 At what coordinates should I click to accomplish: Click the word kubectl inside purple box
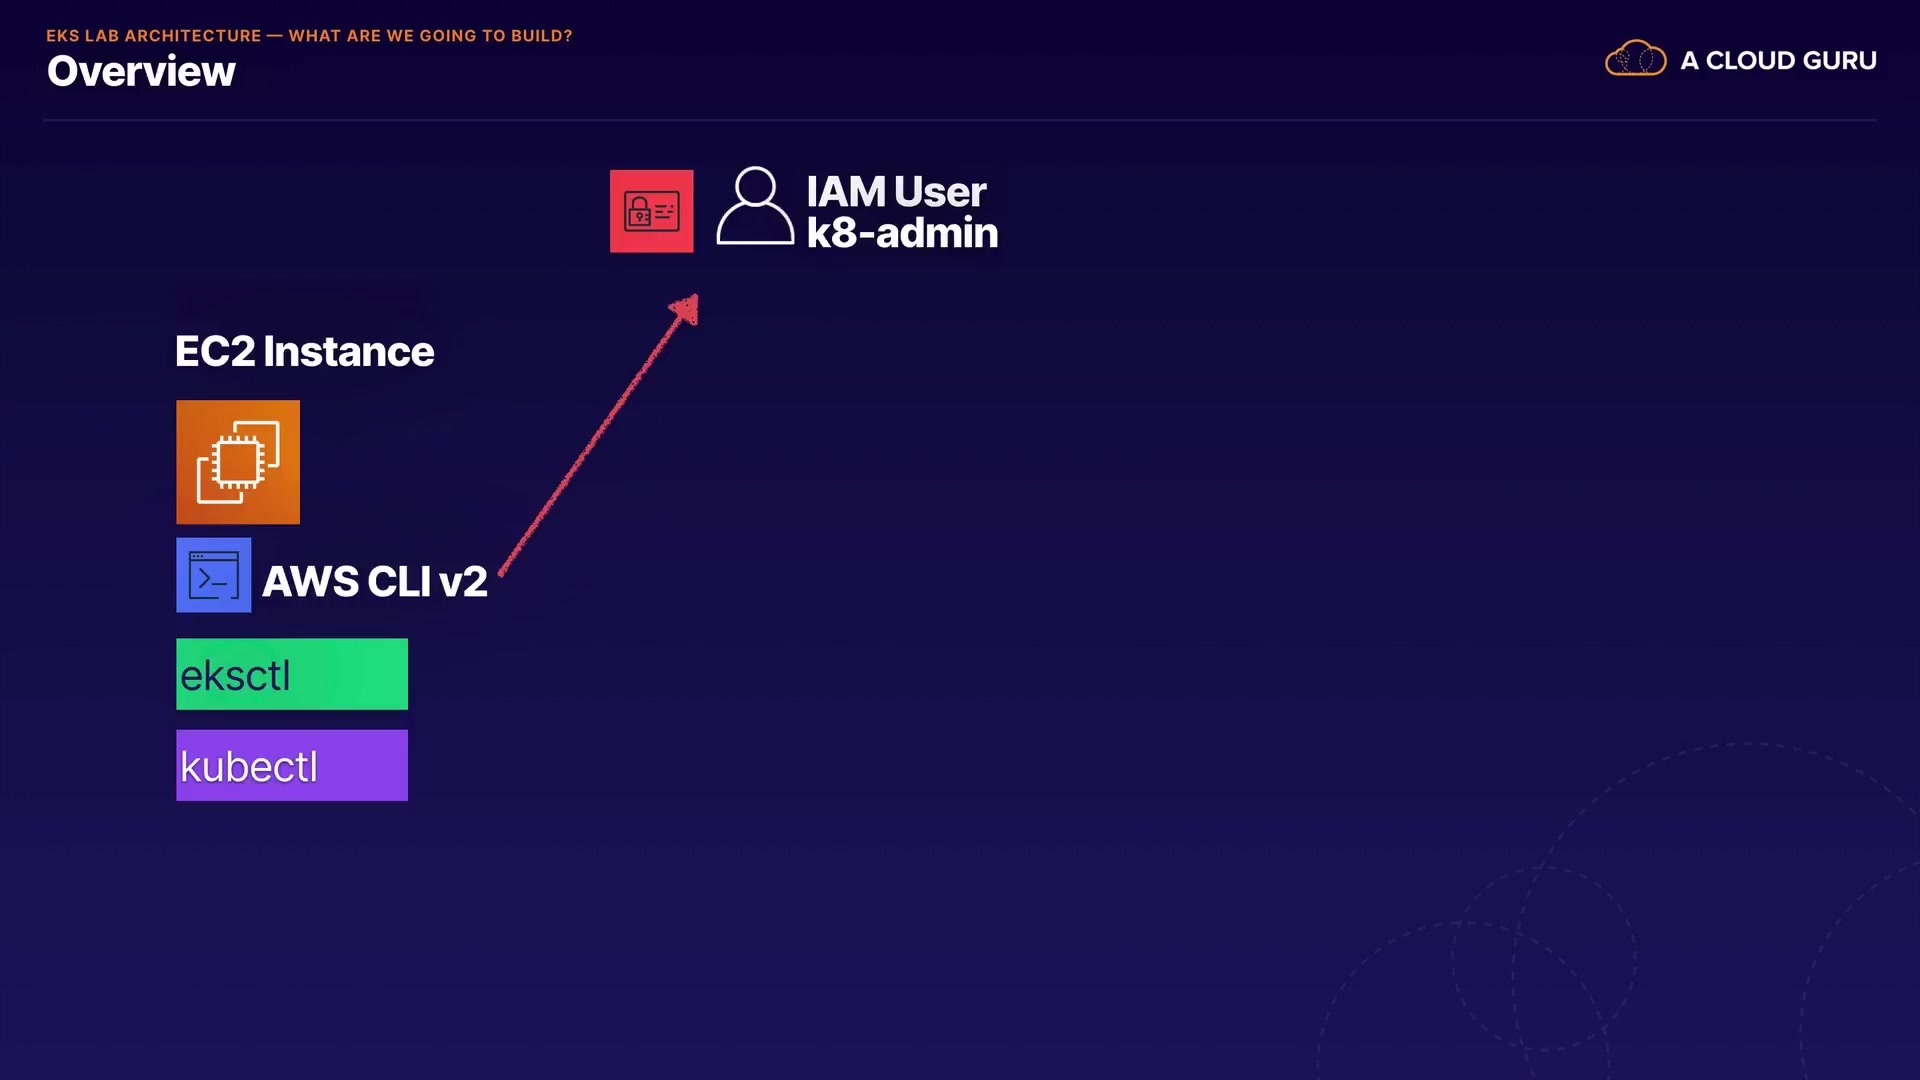pyautogui.click(x=249, y=767)
